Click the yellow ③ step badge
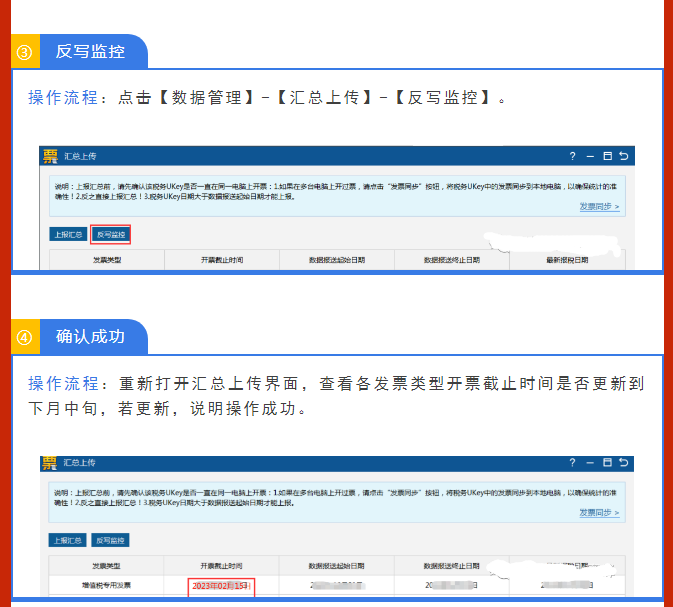The image size is (673, 607). coord(25,52)
